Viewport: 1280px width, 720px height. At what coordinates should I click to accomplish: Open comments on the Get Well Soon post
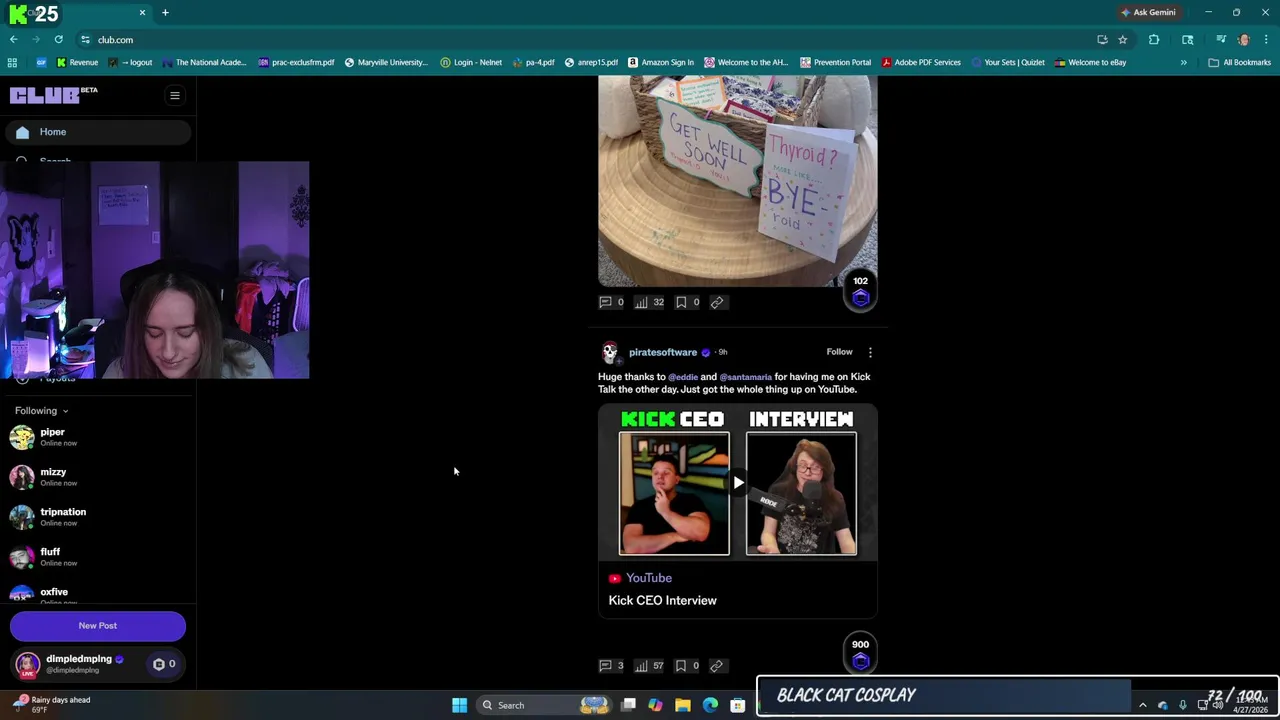[611, 302]
